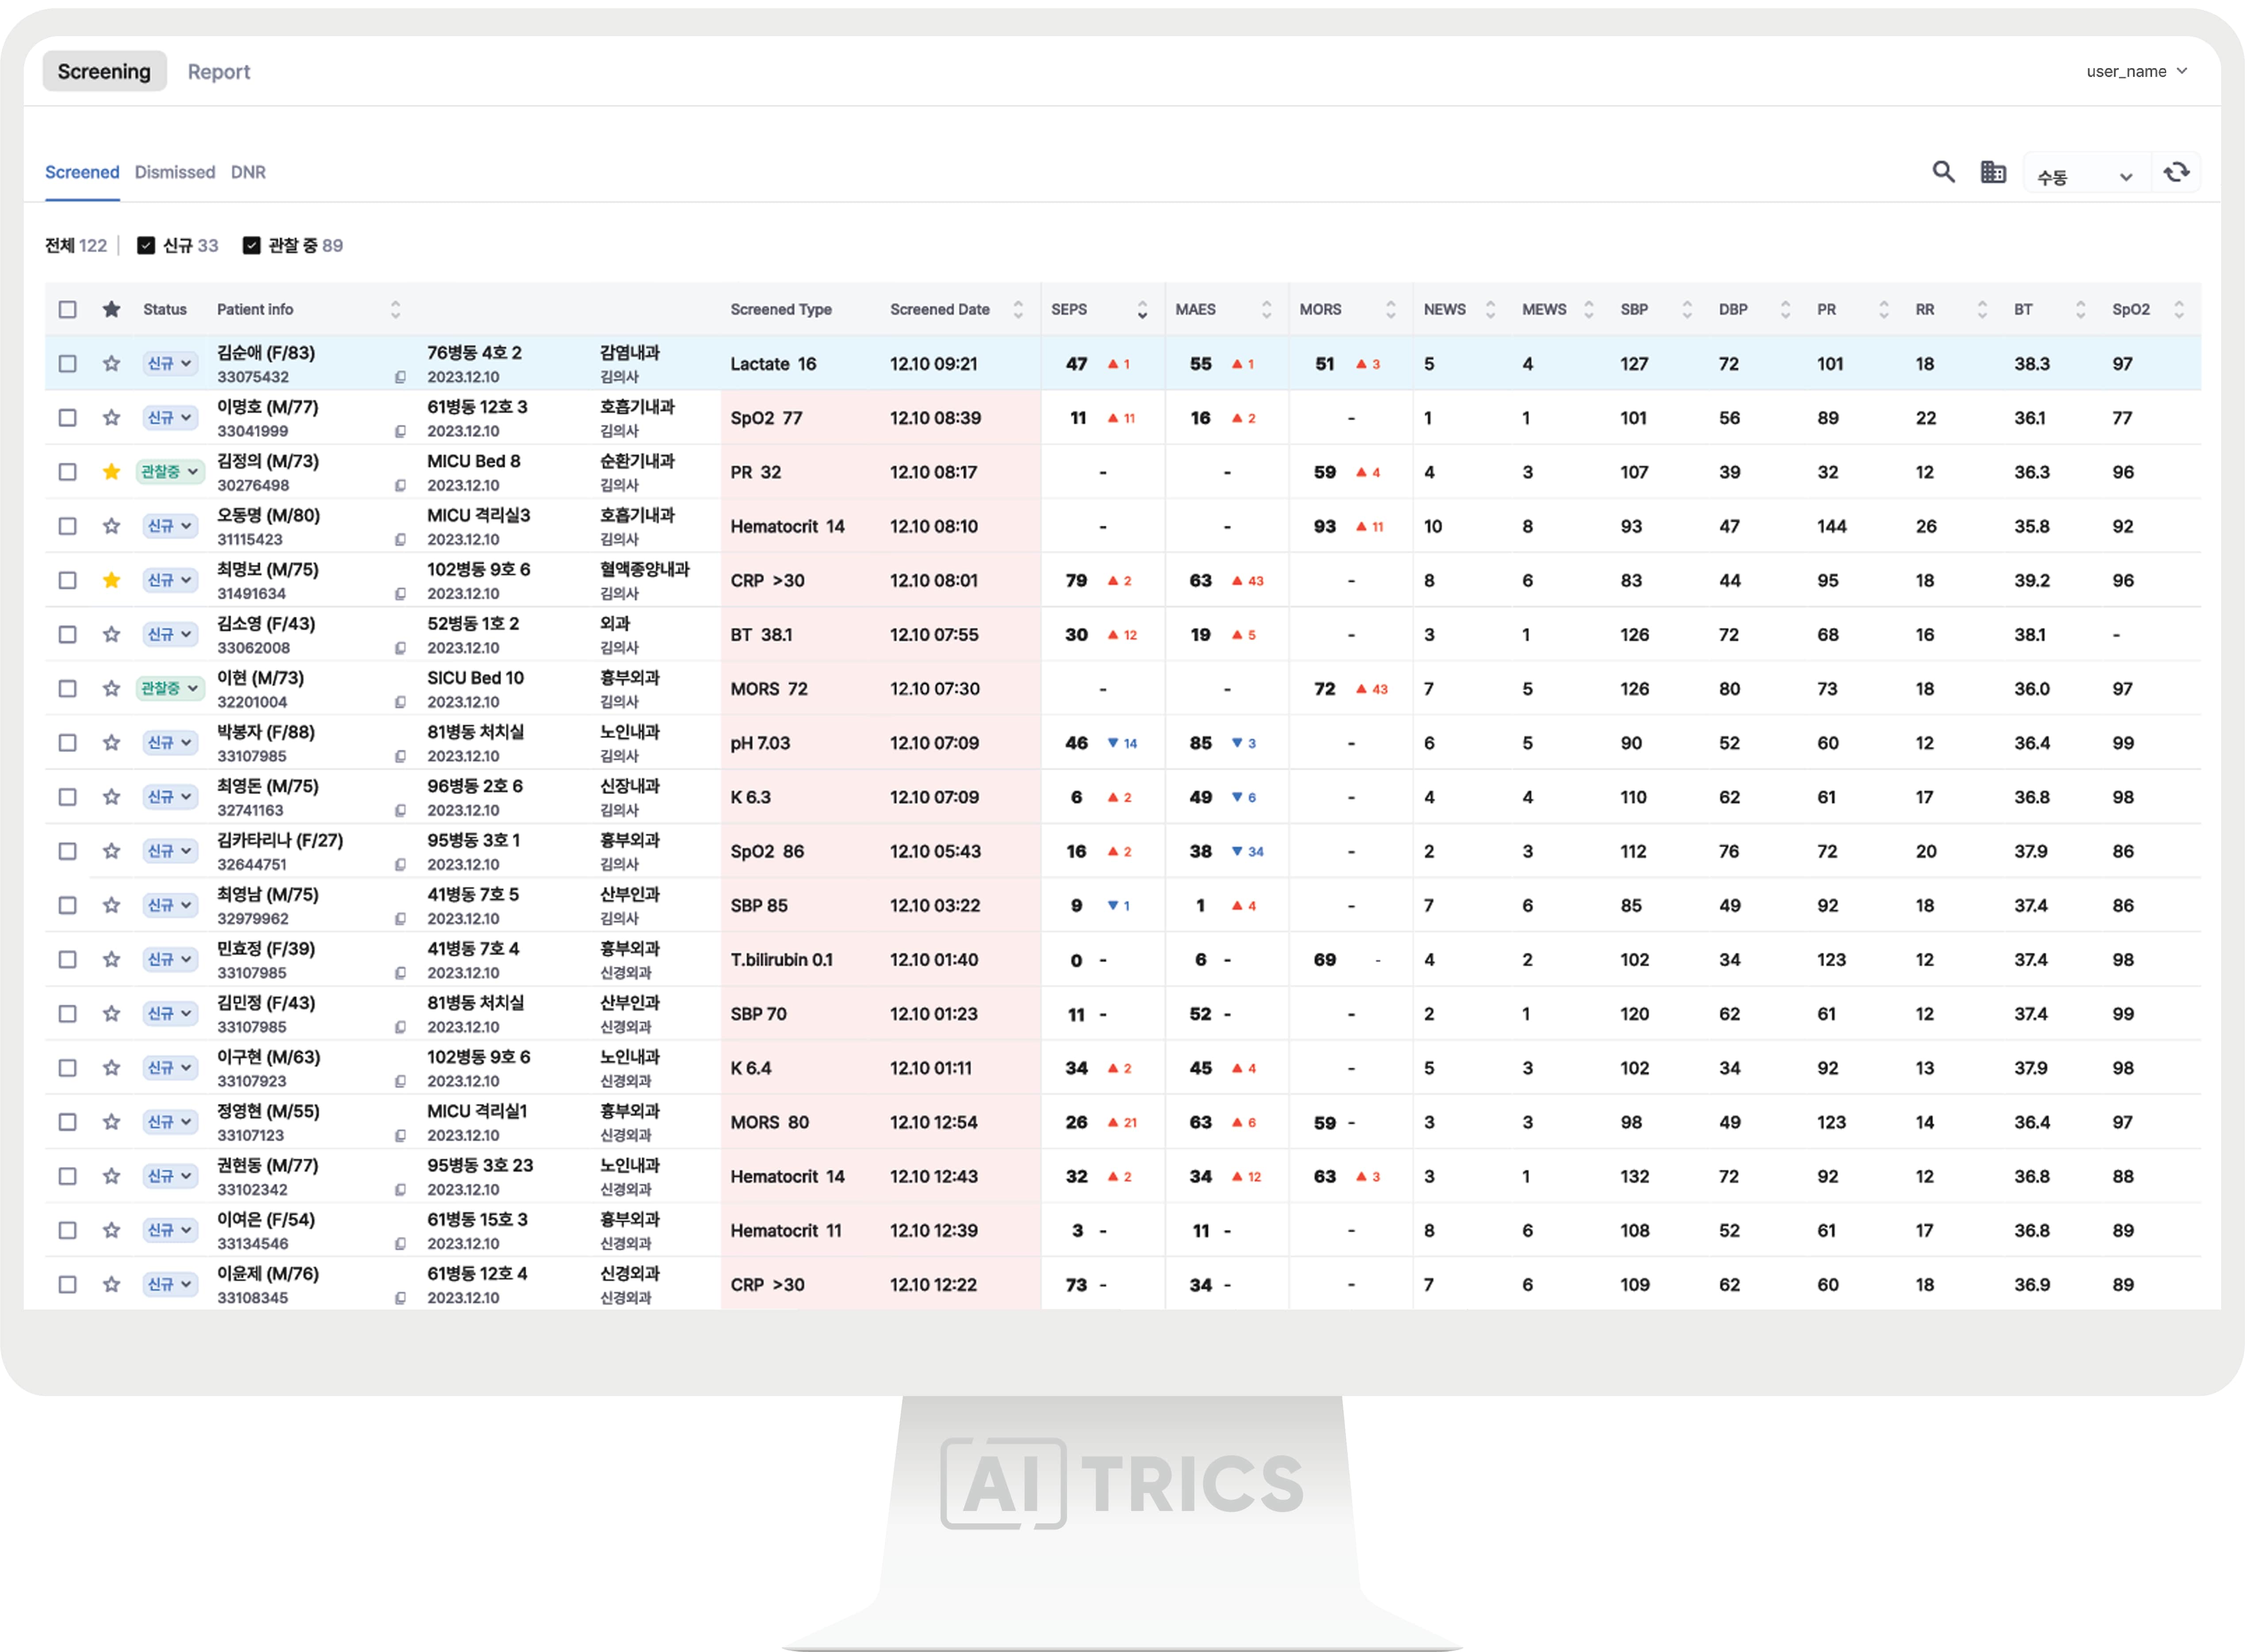Click the star icon in table header
This screenshot has width=2245, height=1652.
111,310
